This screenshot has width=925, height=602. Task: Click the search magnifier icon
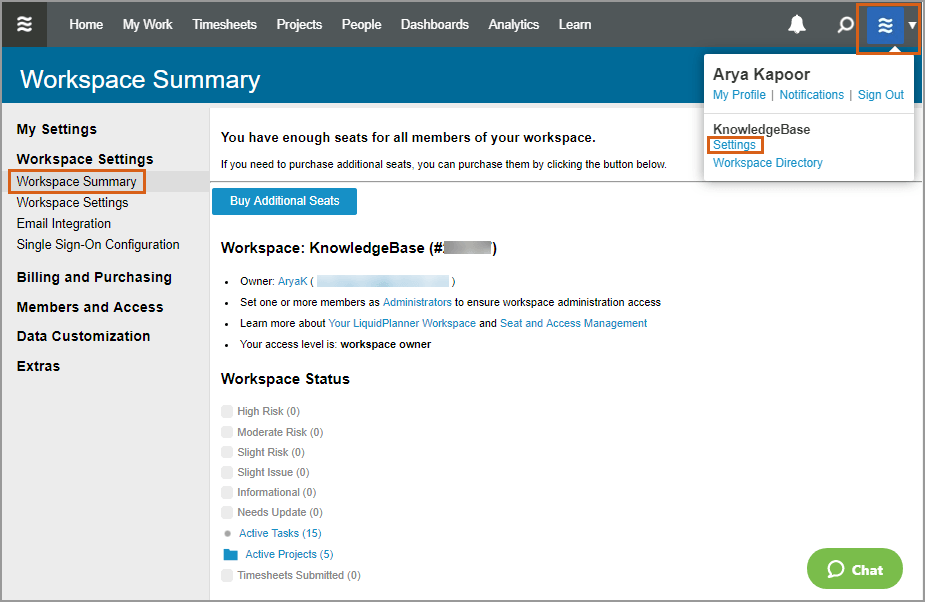845,25
